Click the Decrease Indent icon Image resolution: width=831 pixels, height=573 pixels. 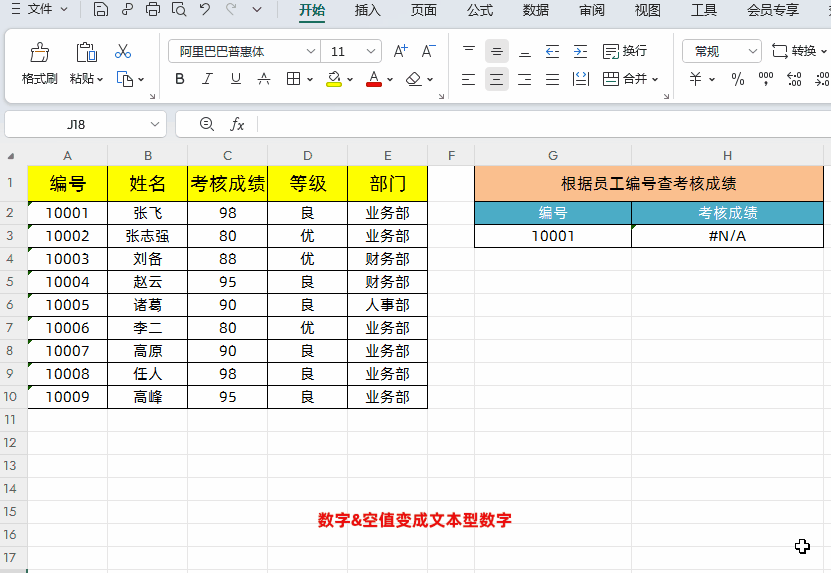[552, 51]
